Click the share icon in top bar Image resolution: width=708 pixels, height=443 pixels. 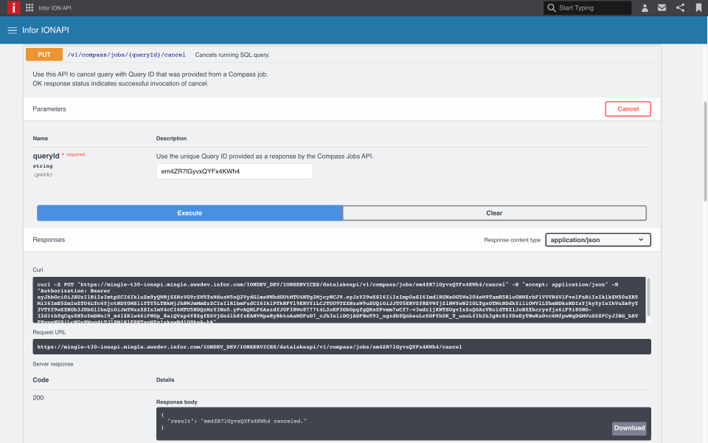click(x=680, y=8)
